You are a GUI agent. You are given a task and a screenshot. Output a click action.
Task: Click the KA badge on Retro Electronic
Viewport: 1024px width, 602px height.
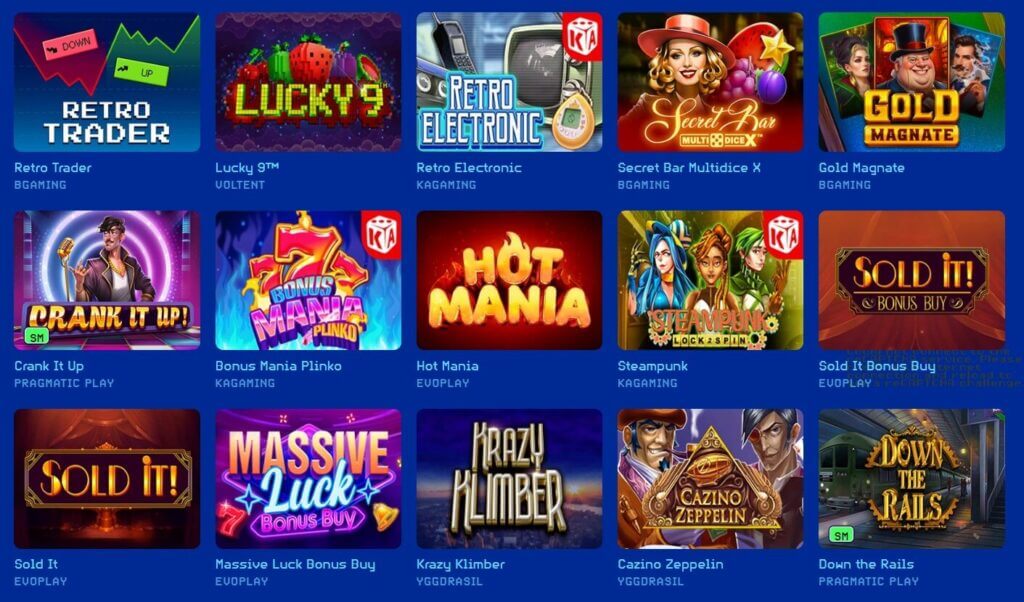(x=582, y=36)
